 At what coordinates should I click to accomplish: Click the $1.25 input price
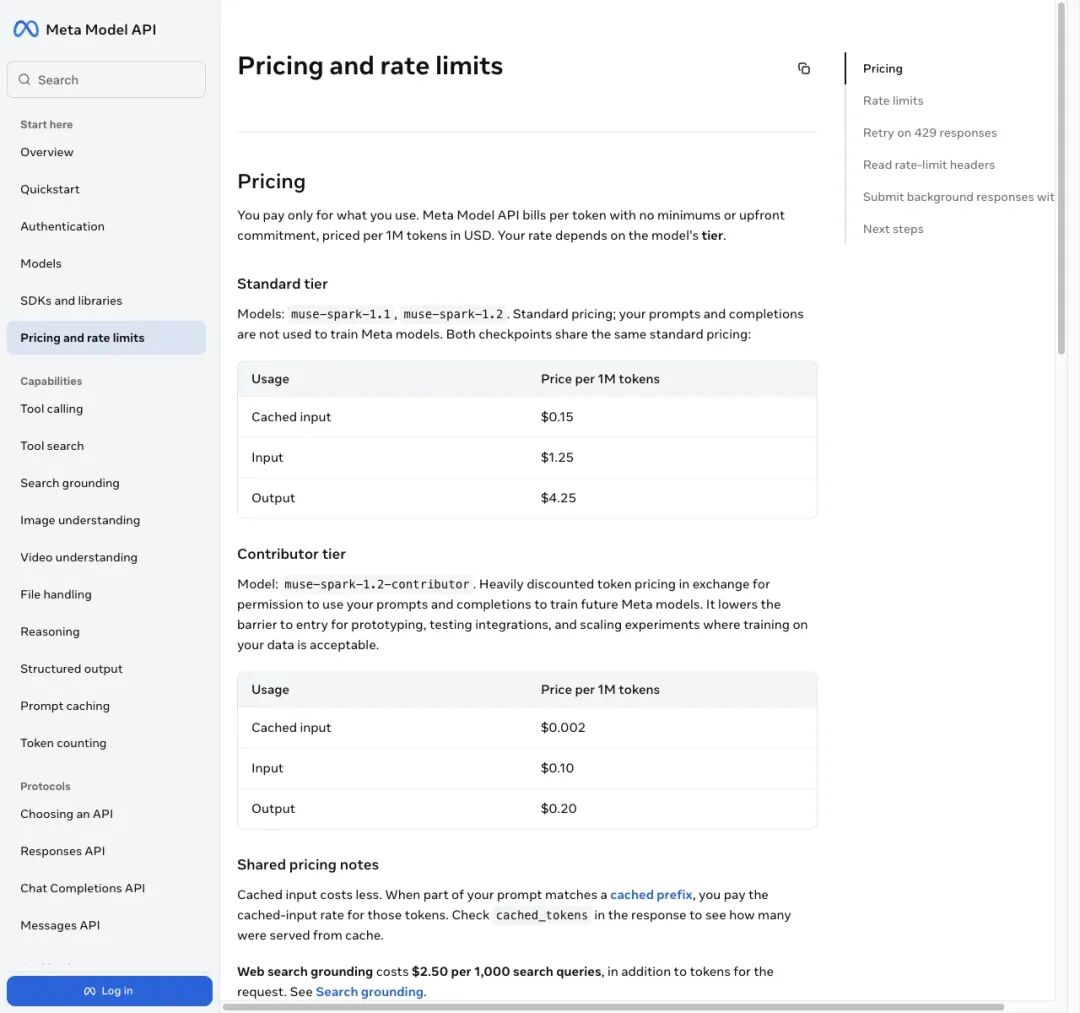click(x=557, y=458)
